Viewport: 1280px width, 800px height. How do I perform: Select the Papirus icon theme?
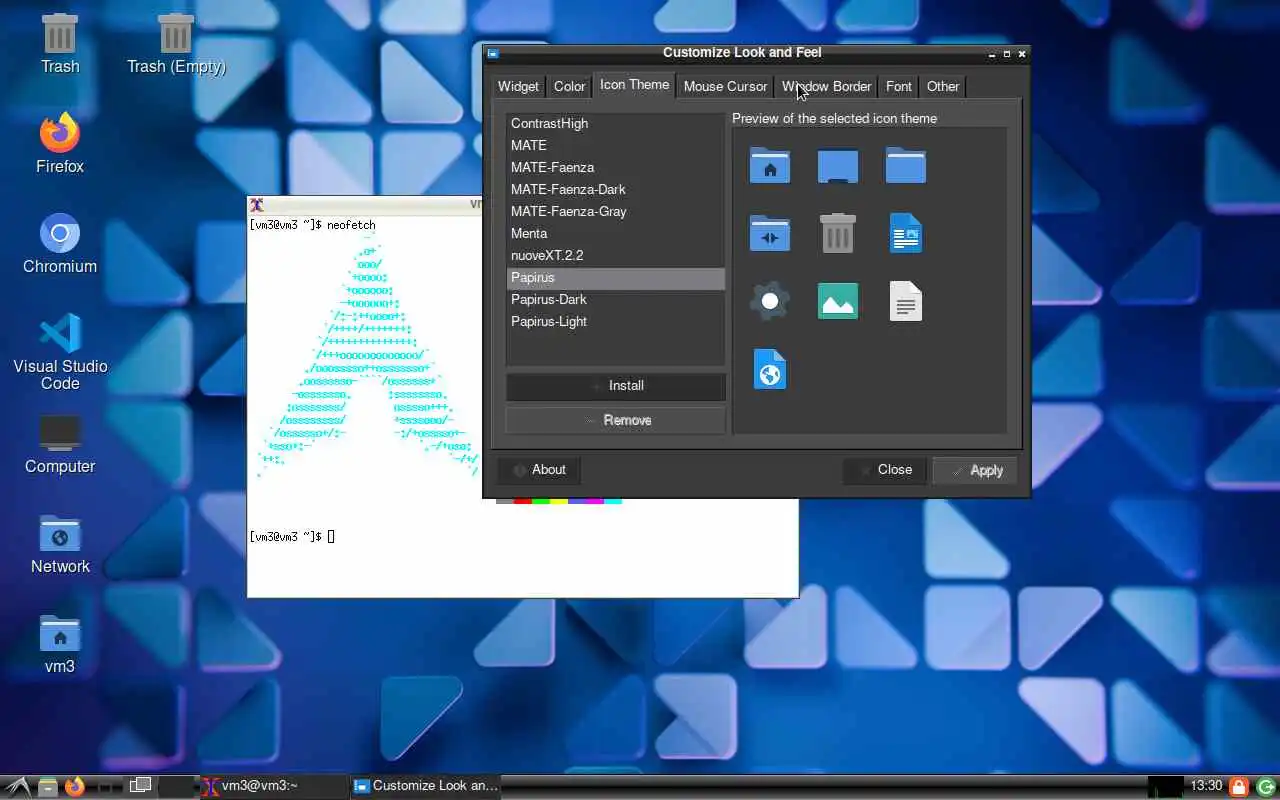point(615,277)
